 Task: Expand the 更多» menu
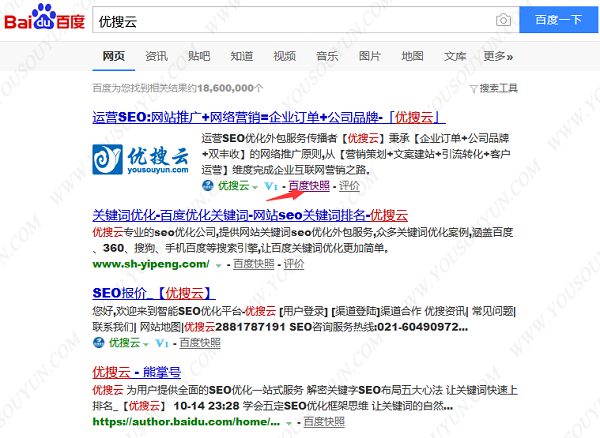tap(498, 56)
